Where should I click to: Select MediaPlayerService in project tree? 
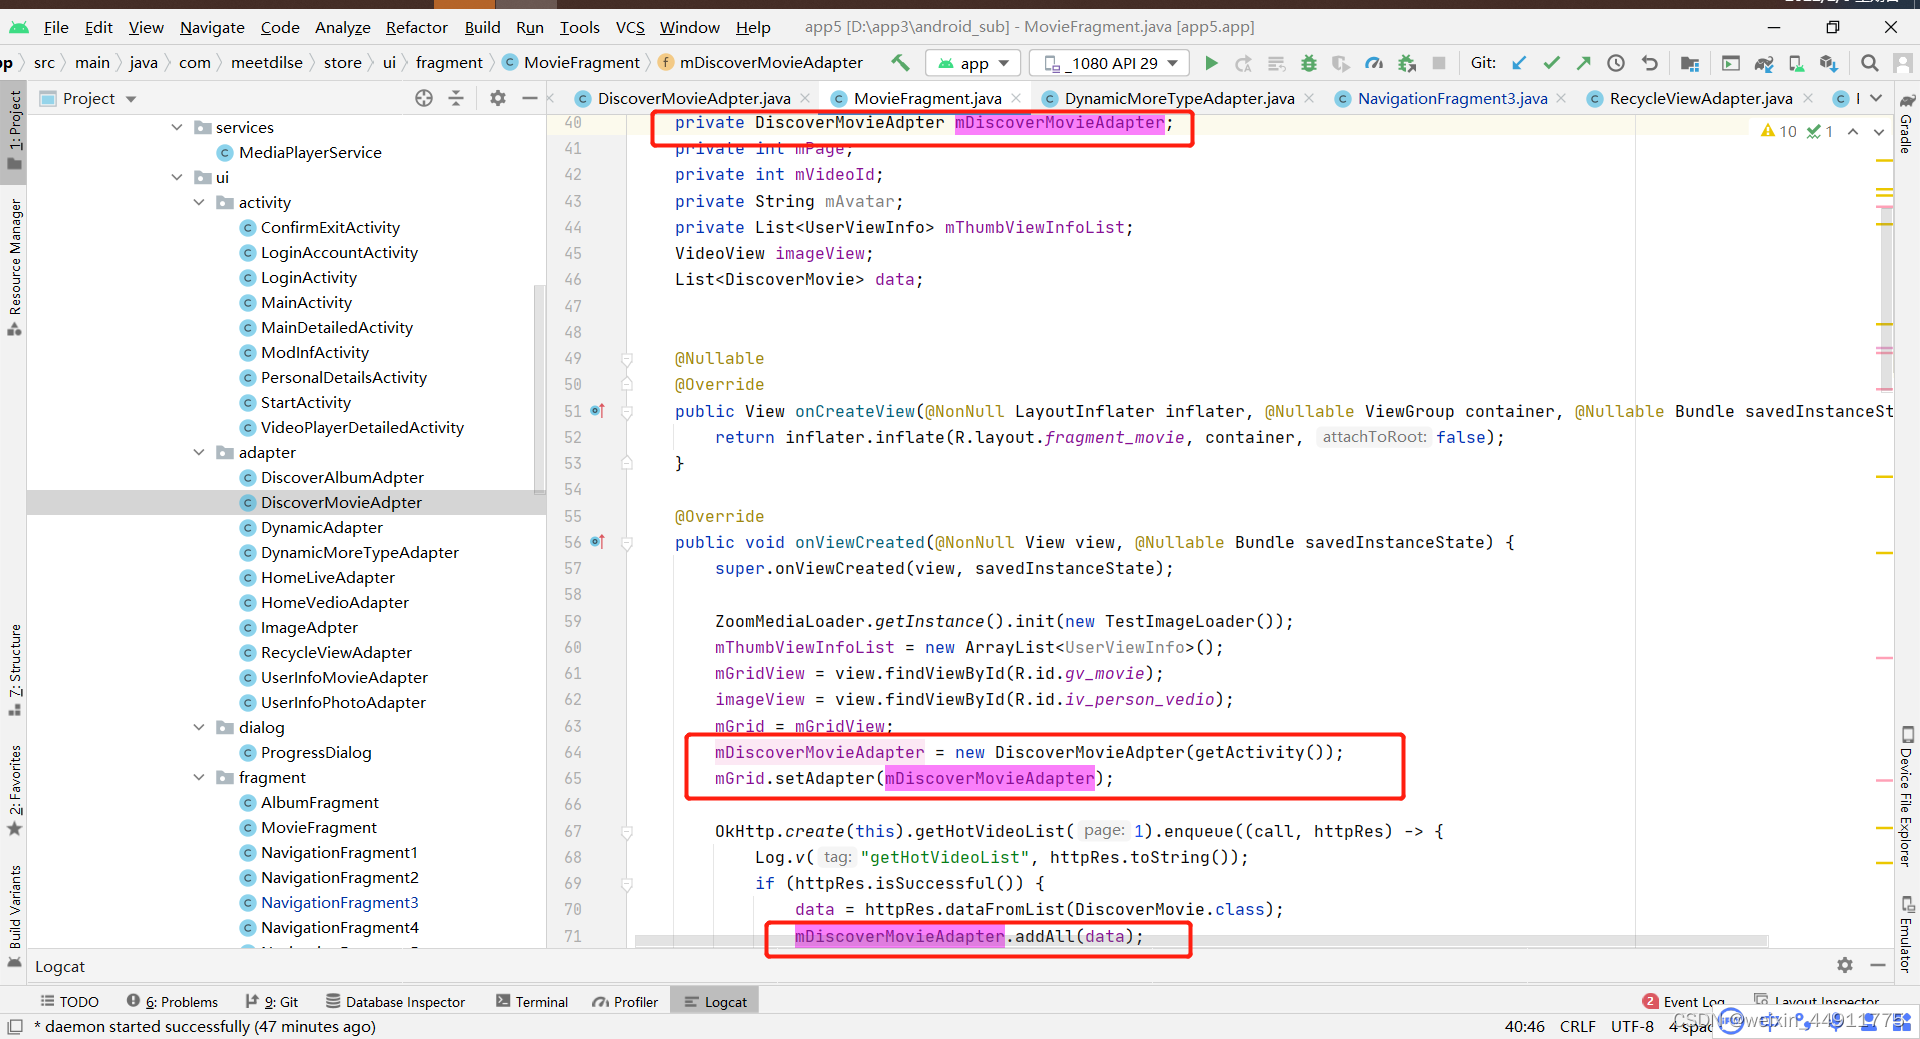[310, 152]
